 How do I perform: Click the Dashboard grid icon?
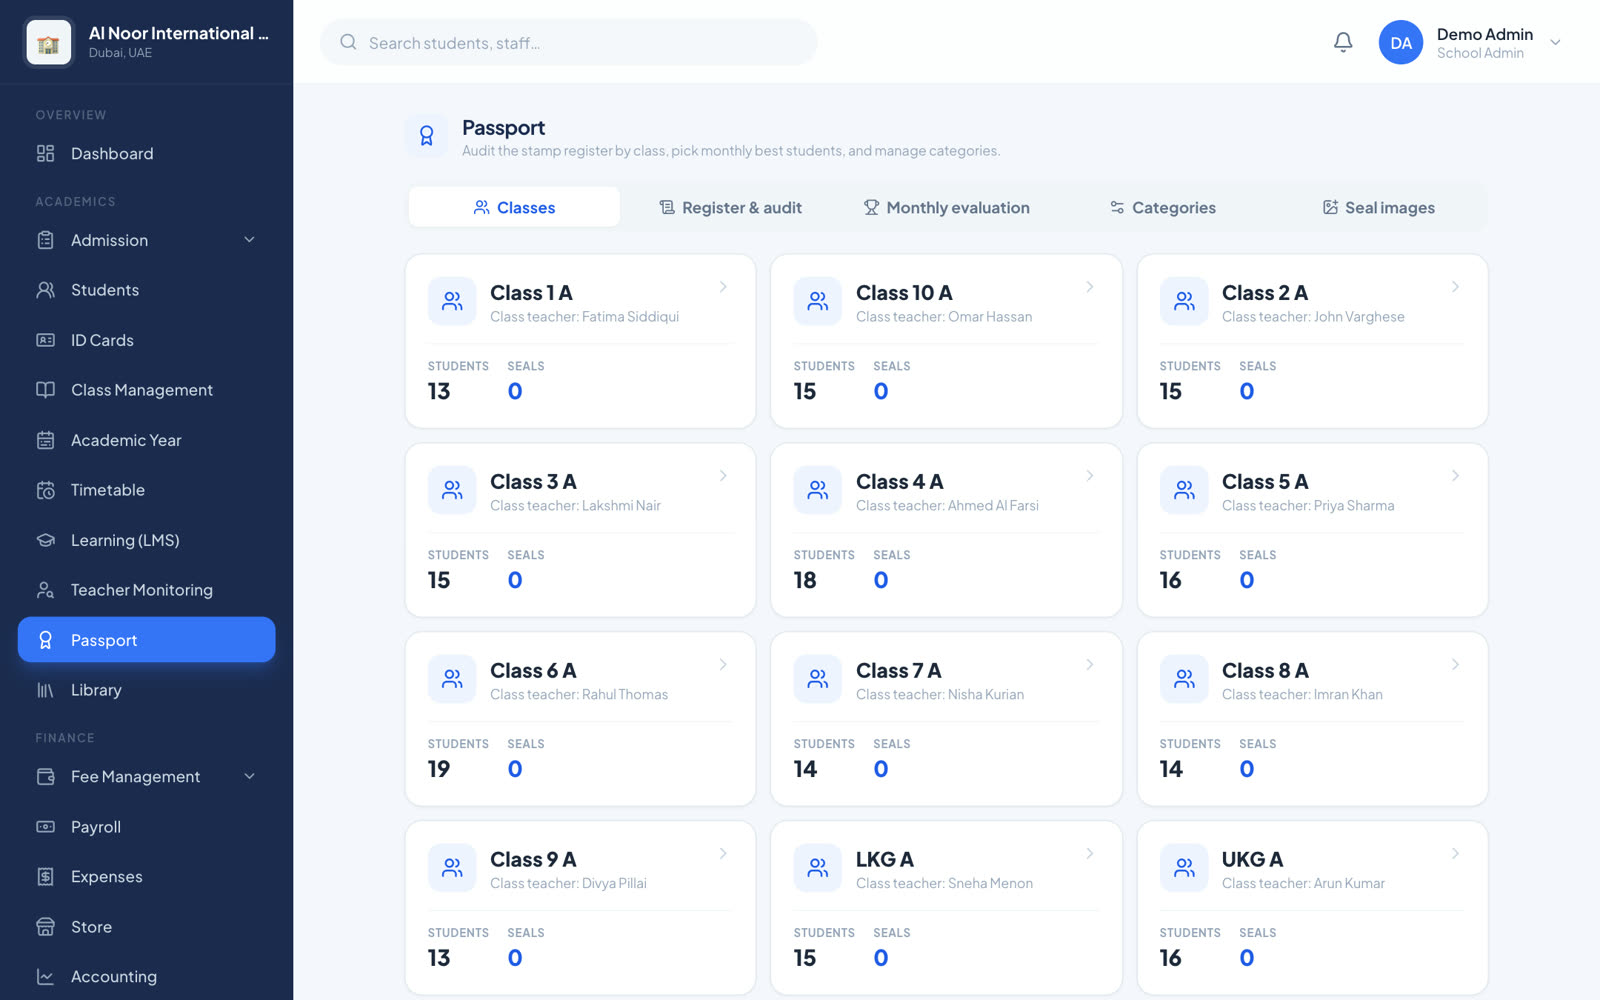click(x=45, y=153)
